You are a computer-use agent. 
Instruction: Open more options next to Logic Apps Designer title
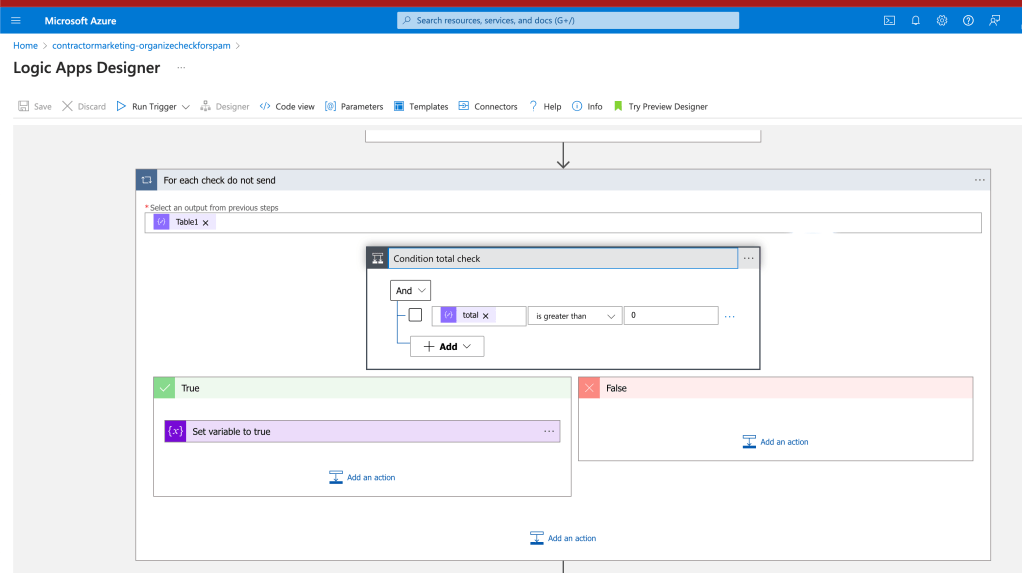[x=181, y=68]
